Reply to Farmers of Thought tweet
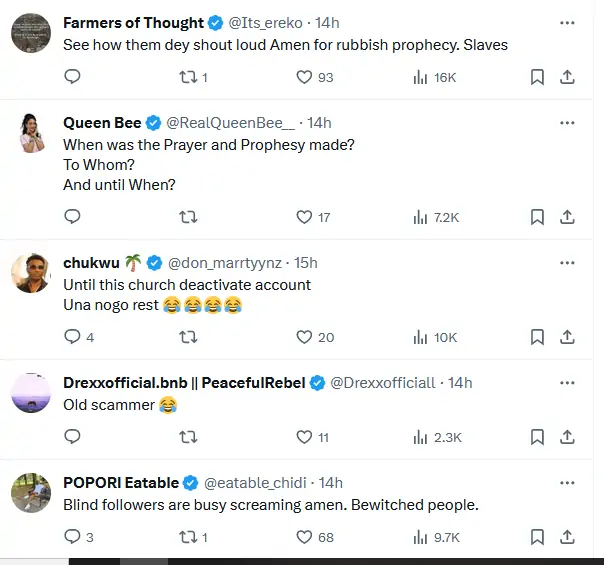This screenshot has height=565, width=604. click(x=72, y=77)
